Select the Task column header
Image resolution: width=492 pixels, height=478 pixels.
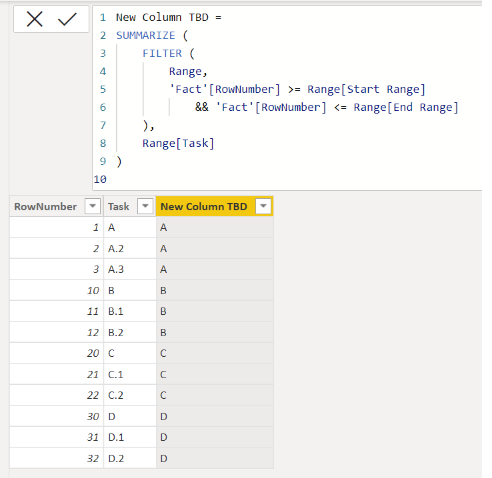[x=130, y=206]
